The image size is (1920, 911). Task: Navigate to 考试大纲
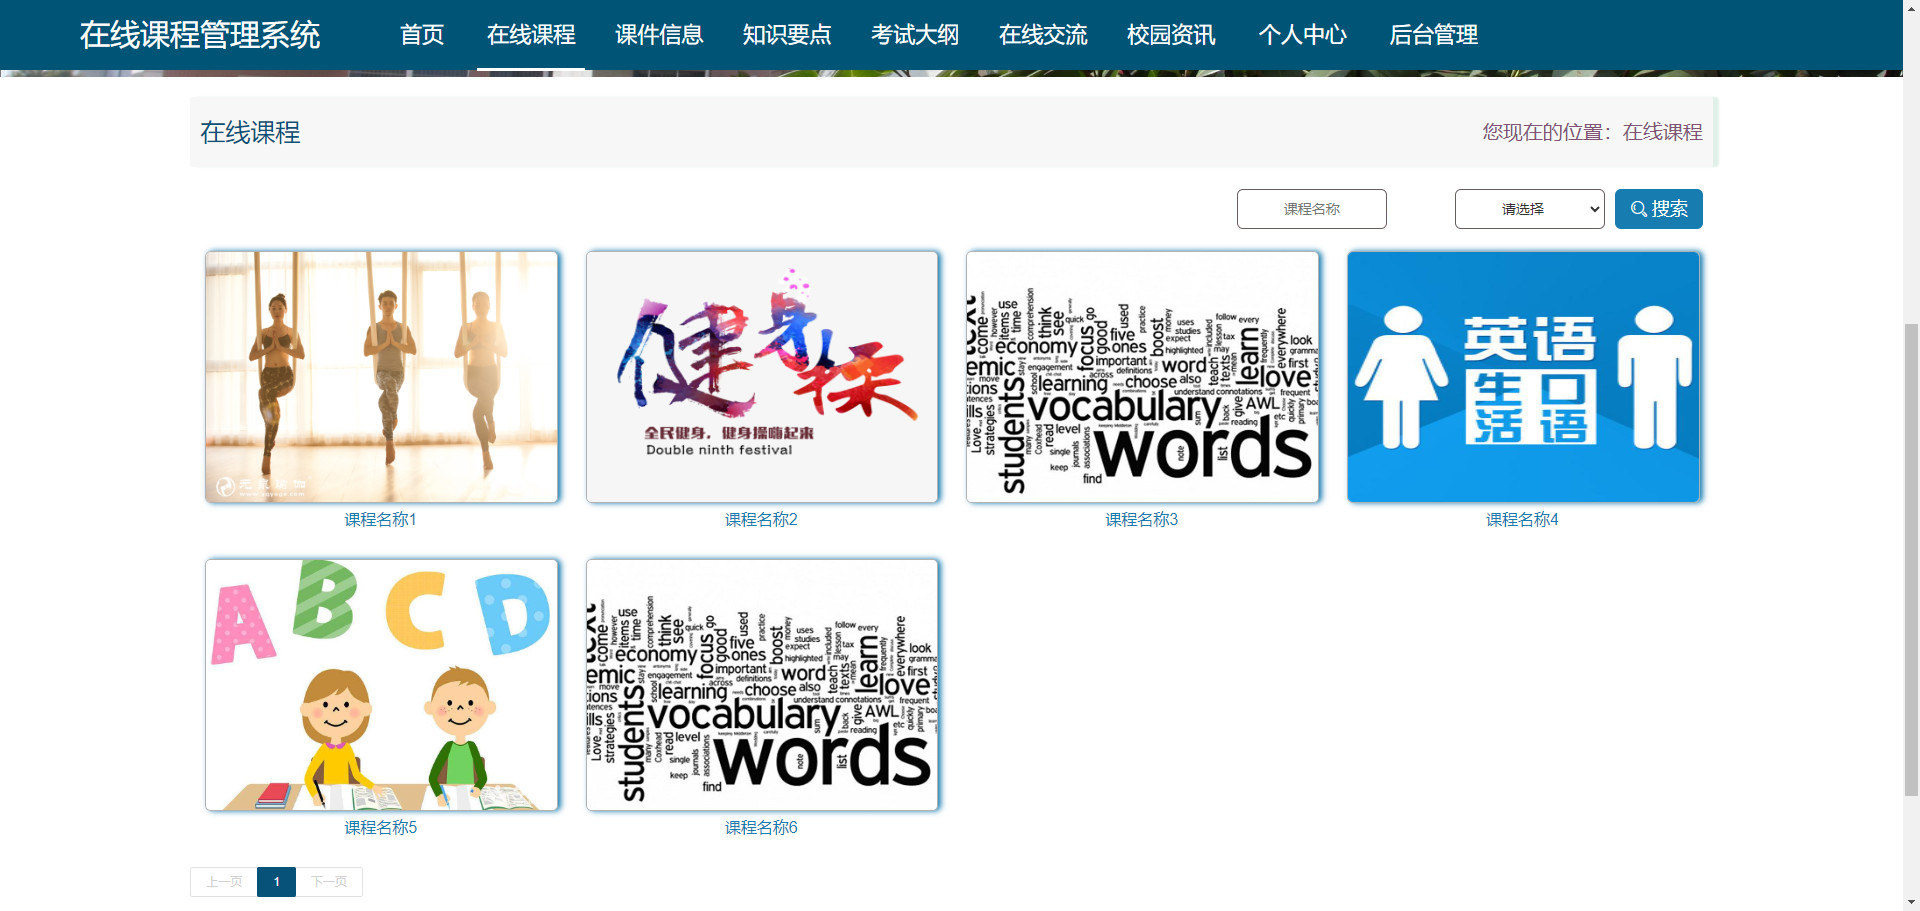[915, 35]
